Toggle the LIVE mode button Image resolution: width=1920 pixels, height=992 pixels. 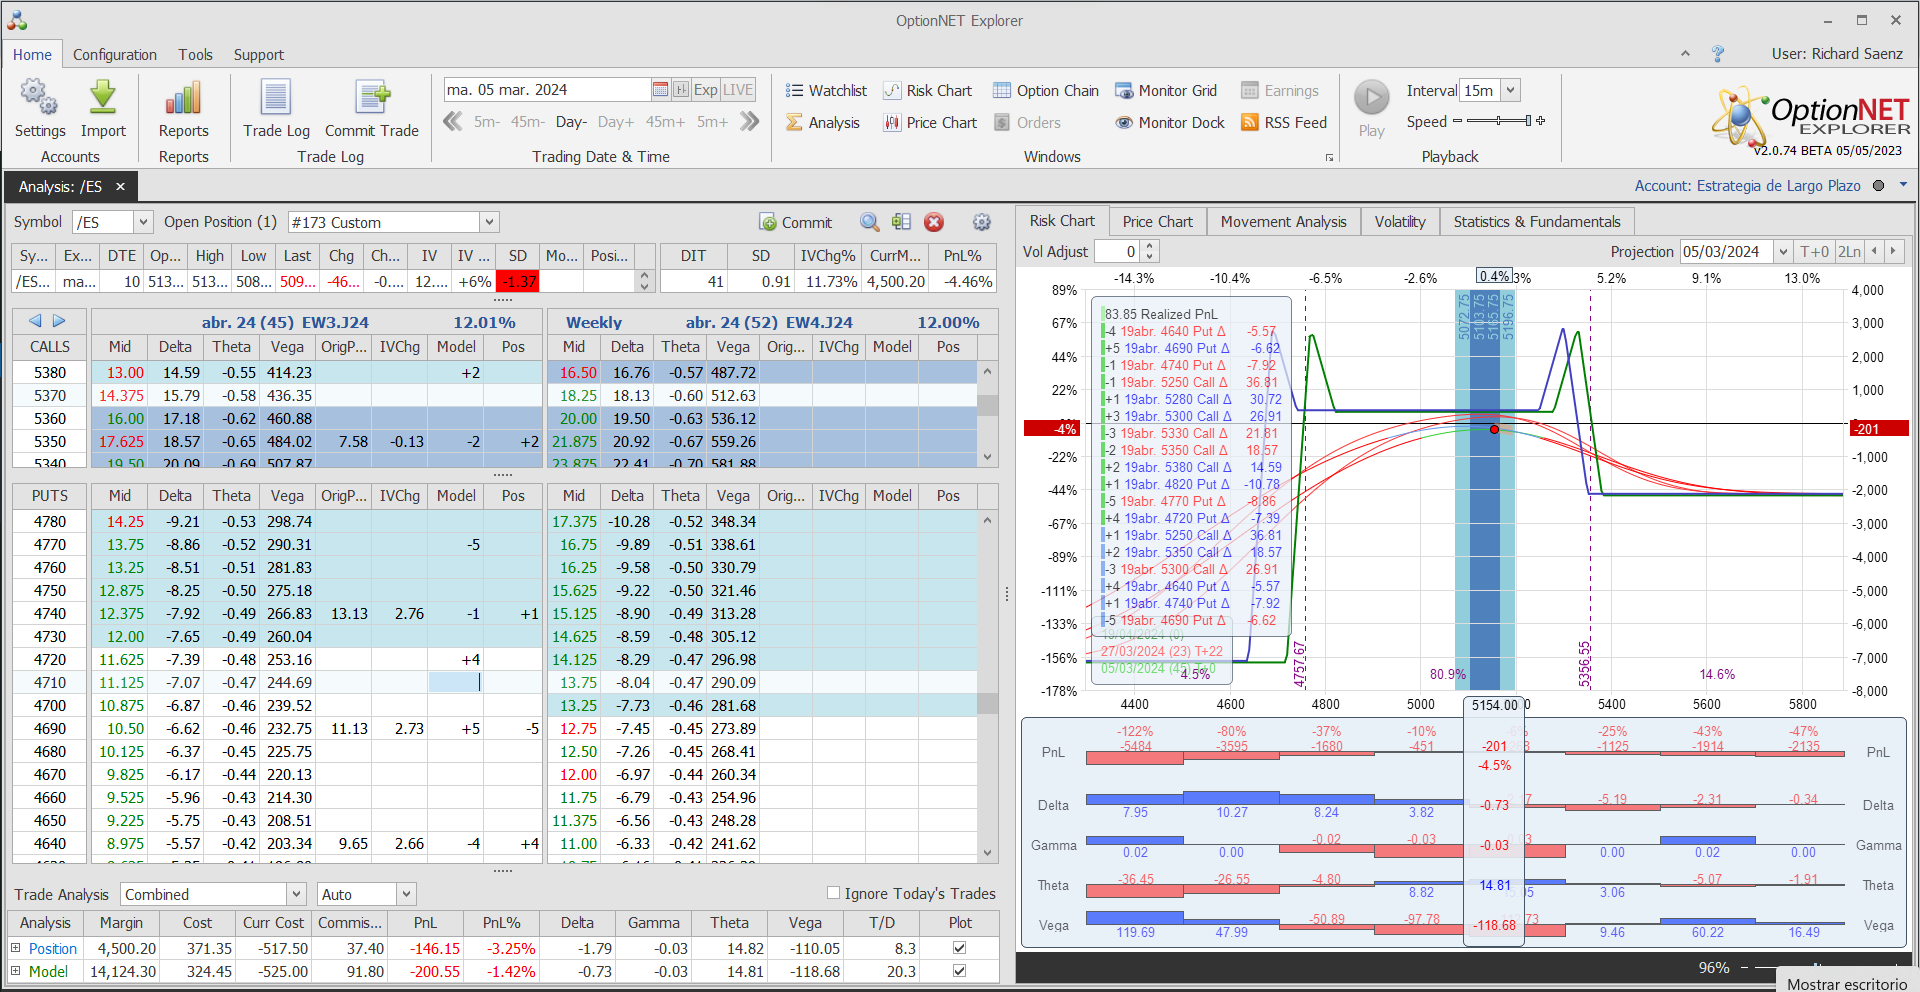pyautogui.click(x=738, y=90)
